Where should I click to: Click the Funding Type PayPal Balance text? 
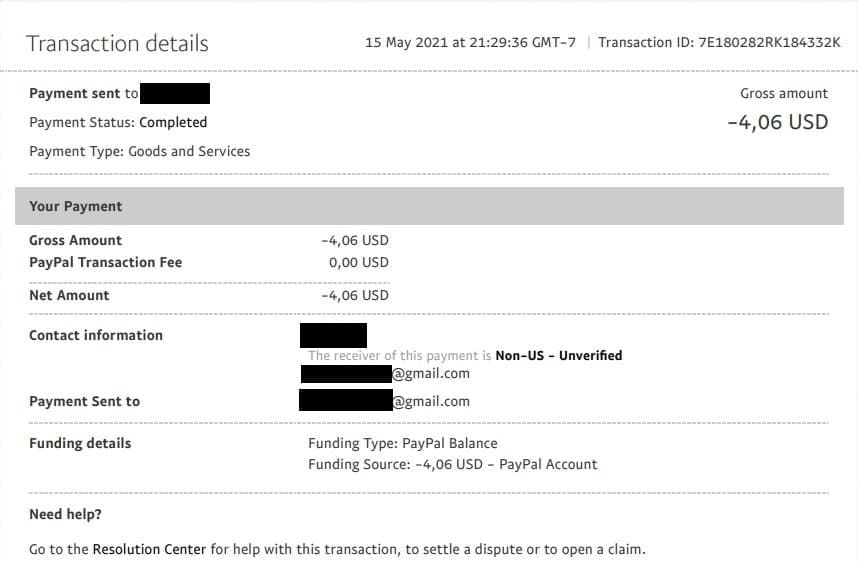click(x=402, y=442)
